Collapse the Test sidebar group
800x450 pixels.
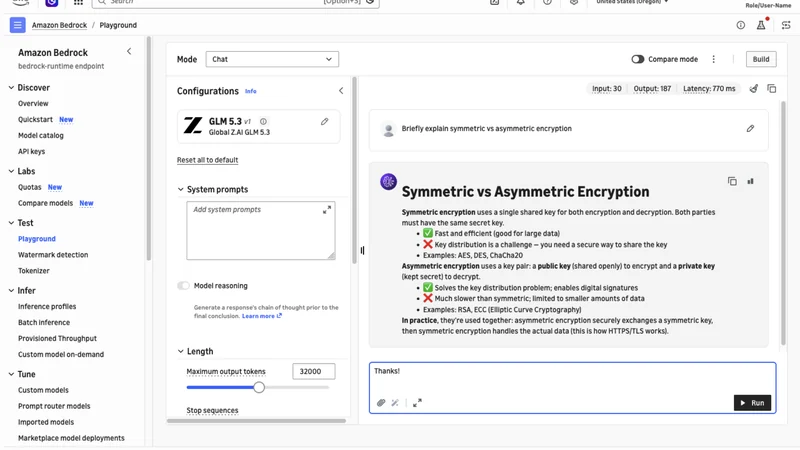coord(11,223)
